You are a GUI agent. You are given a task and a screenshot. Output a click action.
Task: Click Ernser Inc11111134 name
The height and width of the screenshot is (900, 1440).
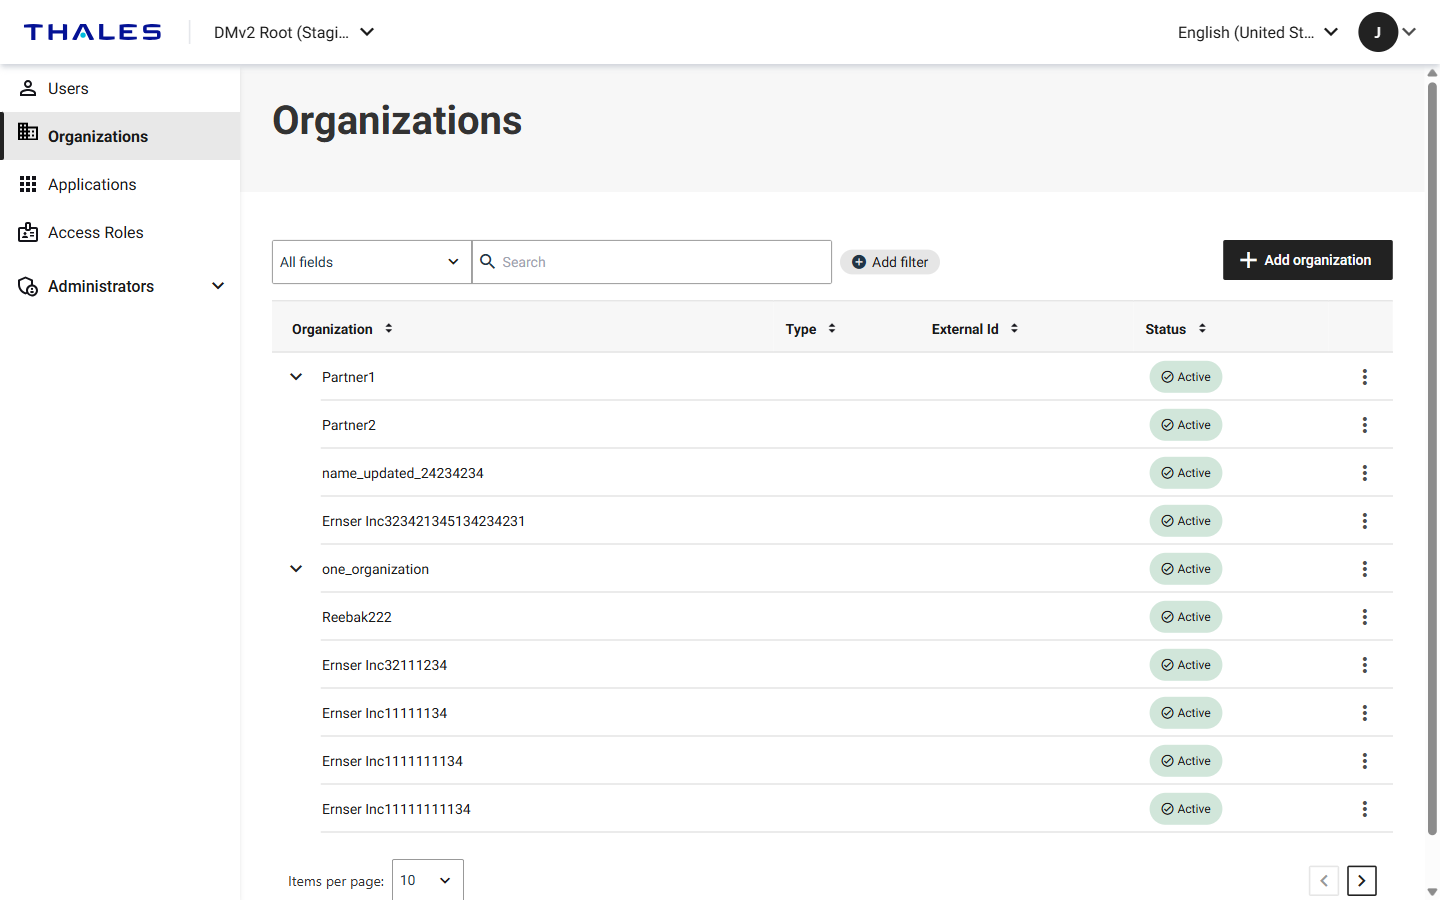click(x=384, y=713)
